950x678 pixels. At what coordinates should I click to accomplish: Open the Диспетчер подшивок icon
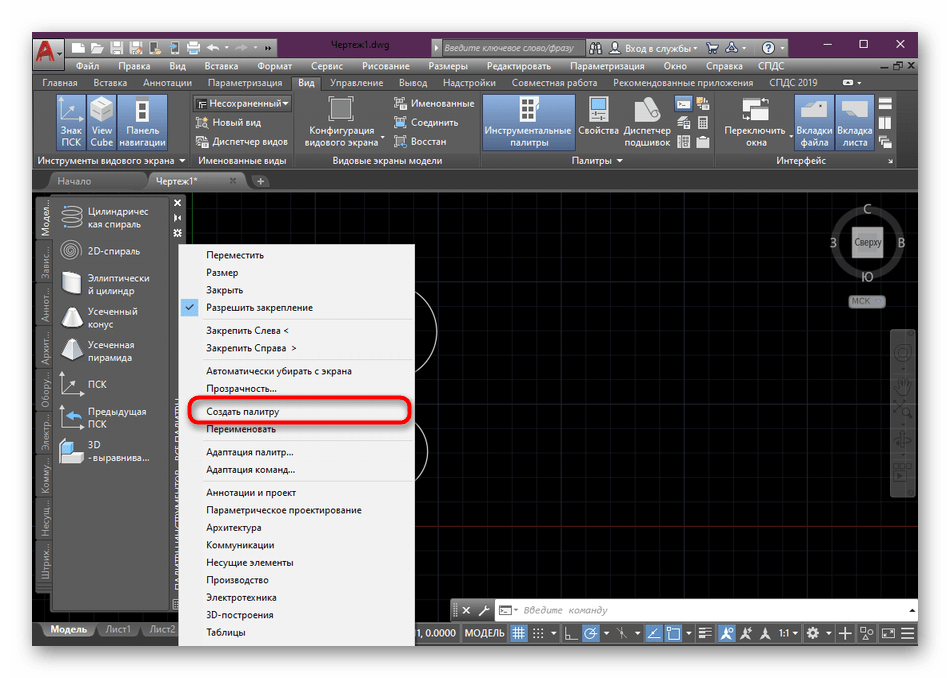click(647, 123)
